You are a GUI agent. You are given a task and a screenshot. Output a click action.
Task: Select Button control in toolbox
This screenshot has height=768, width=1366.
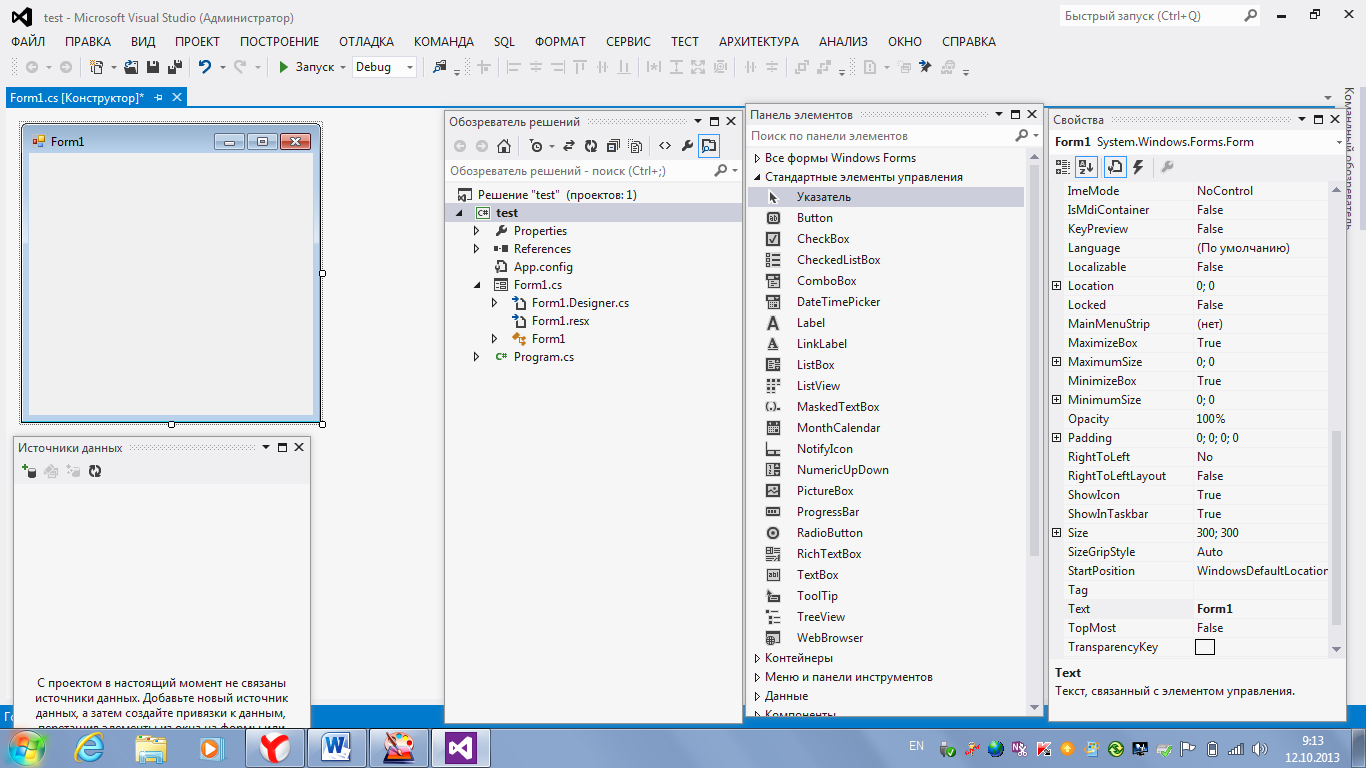click(x=815, y=218)
